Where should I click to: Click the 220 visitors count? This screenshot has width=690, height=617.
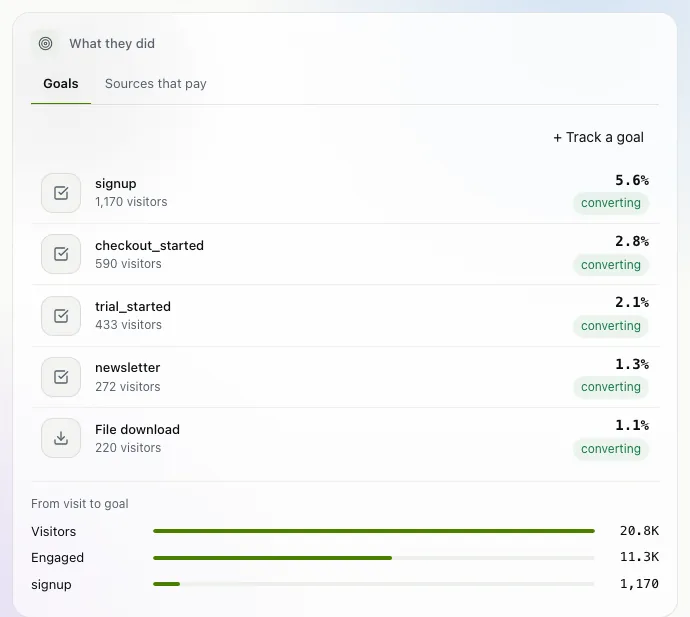(128, 448)
